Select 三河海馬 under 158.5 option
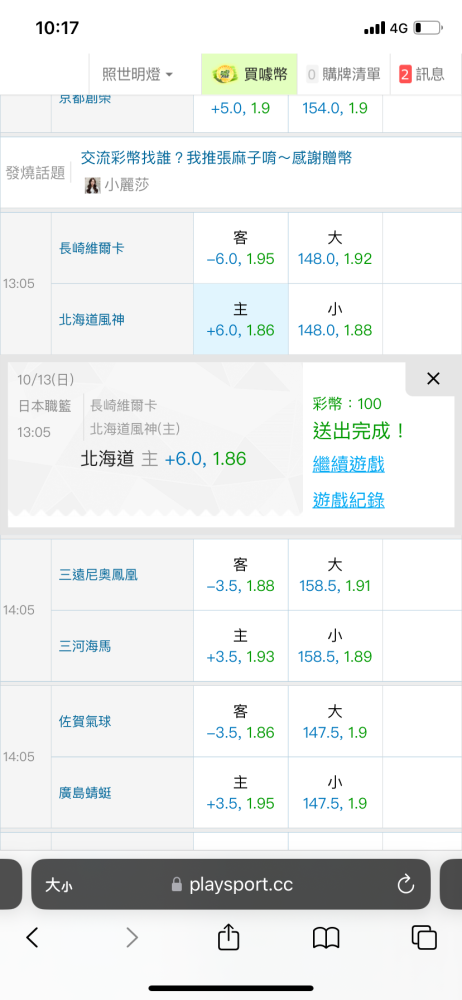The image size is (462, 1000). (335, 646)
